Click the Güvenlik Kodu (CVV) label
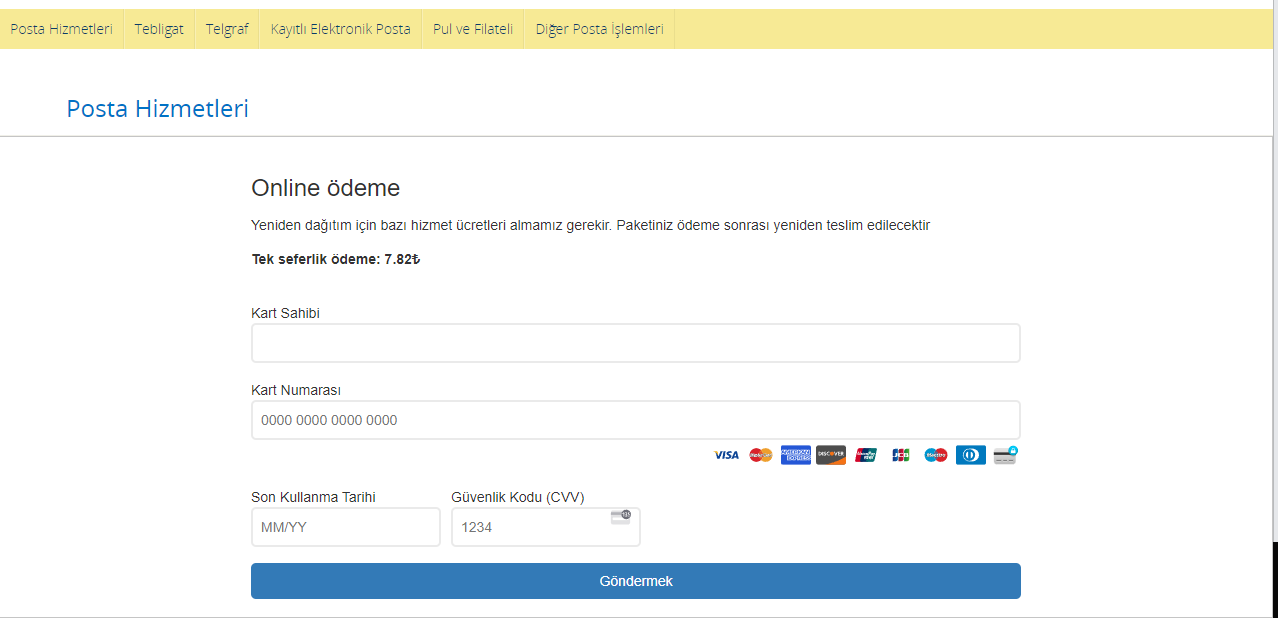 518,497
